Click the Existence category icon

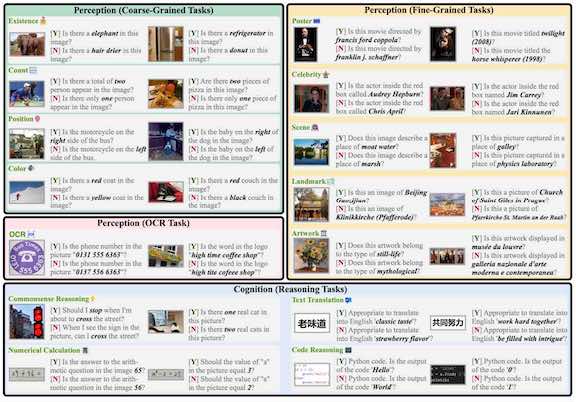43,21
